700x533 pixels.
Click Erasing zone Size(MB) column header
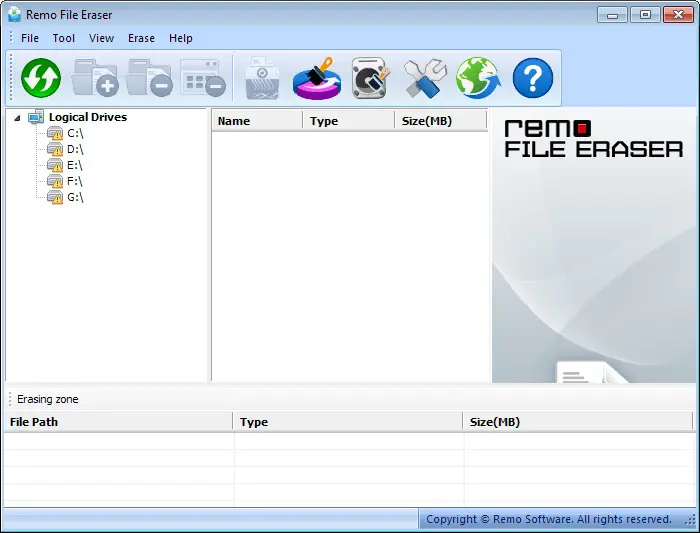[578, 422]
